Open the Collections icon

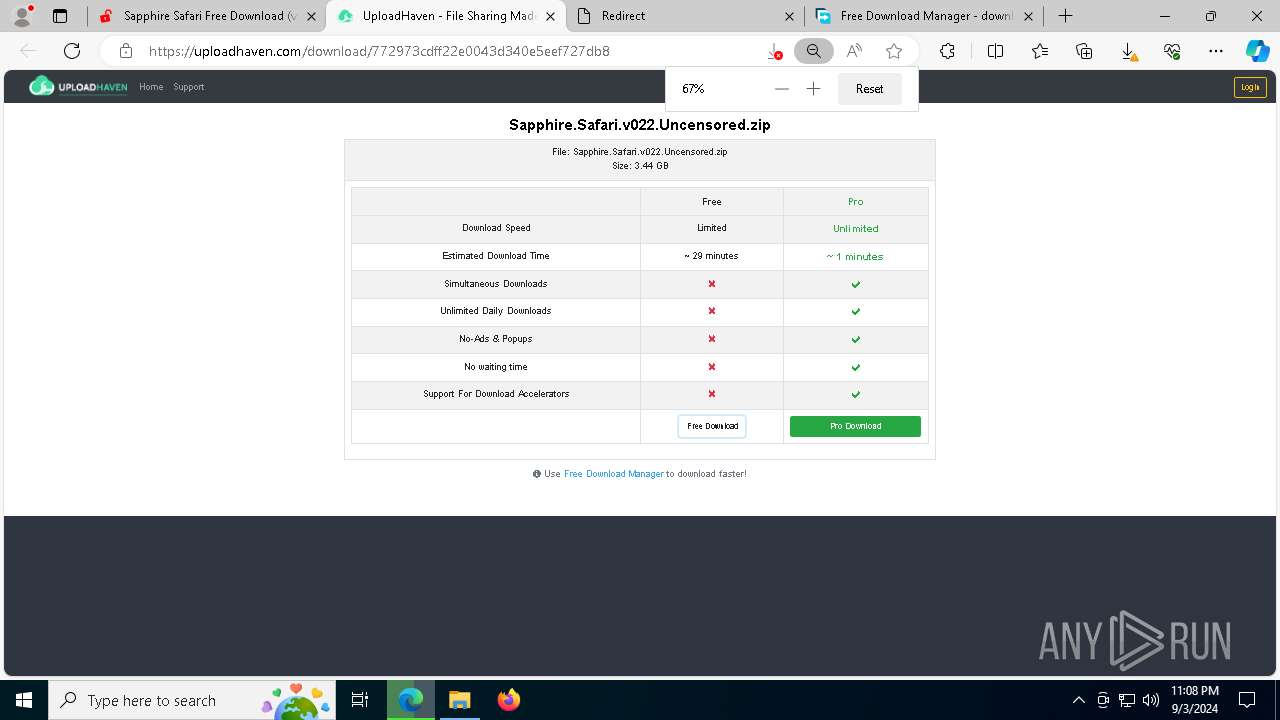pyautogui.click(x=1084, y=51)
